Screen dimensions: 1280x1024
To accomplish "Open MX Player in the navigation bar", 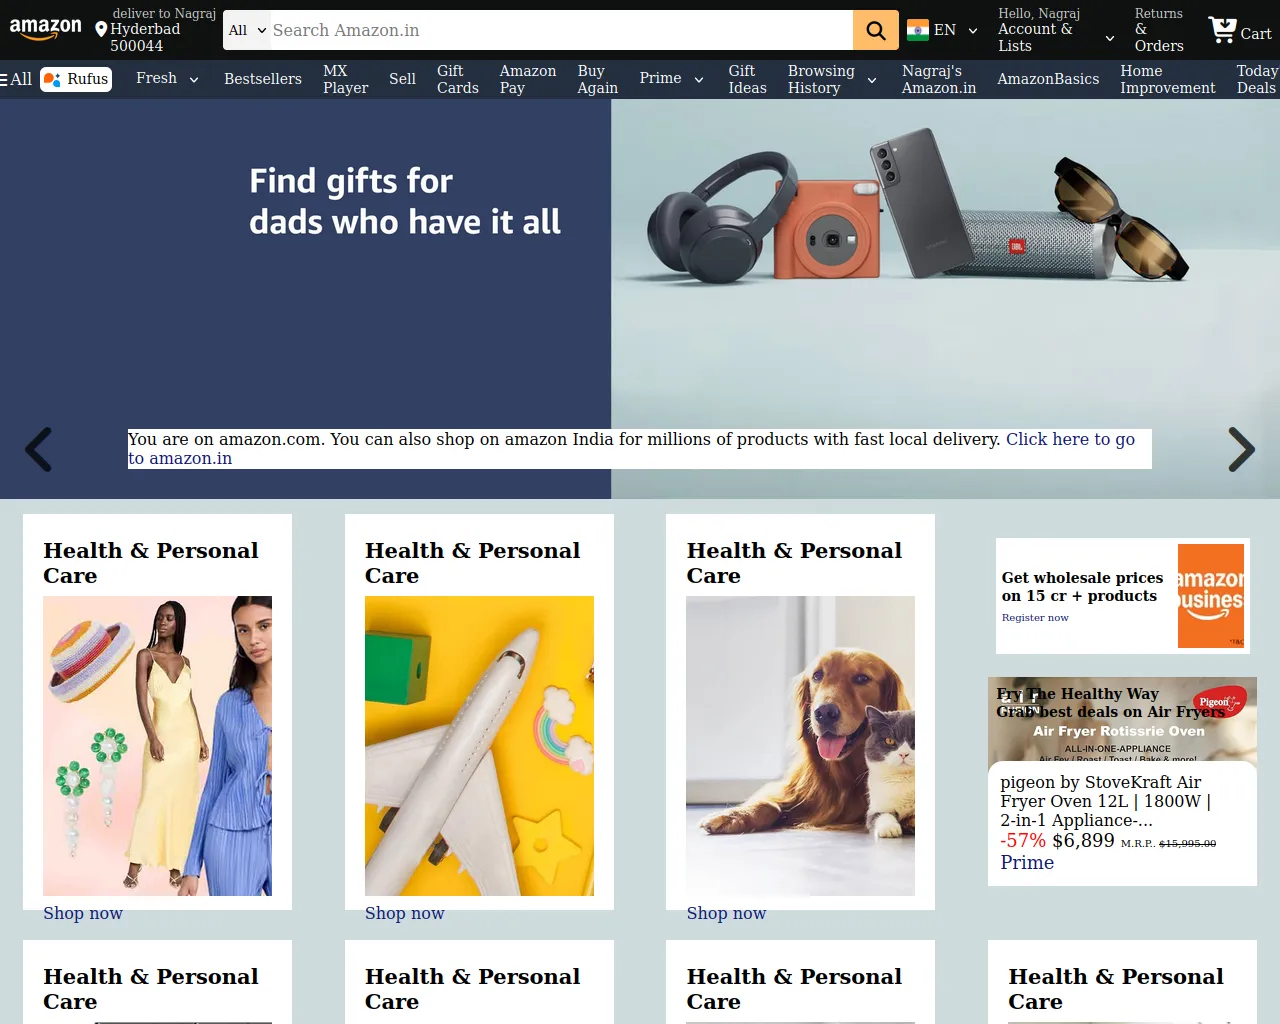I will click(x=346, y=79).
